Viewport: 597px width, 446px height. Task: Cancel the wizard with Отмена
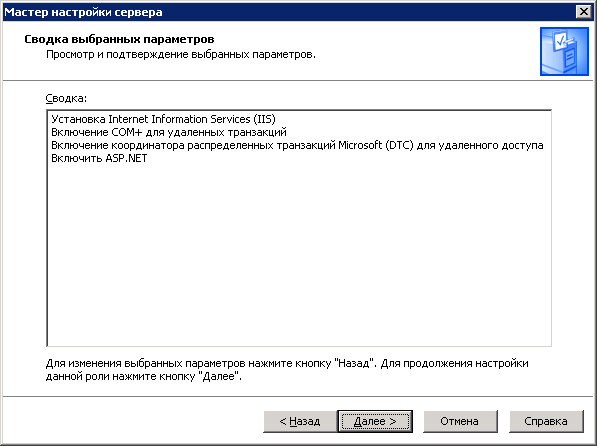(460, 421)
